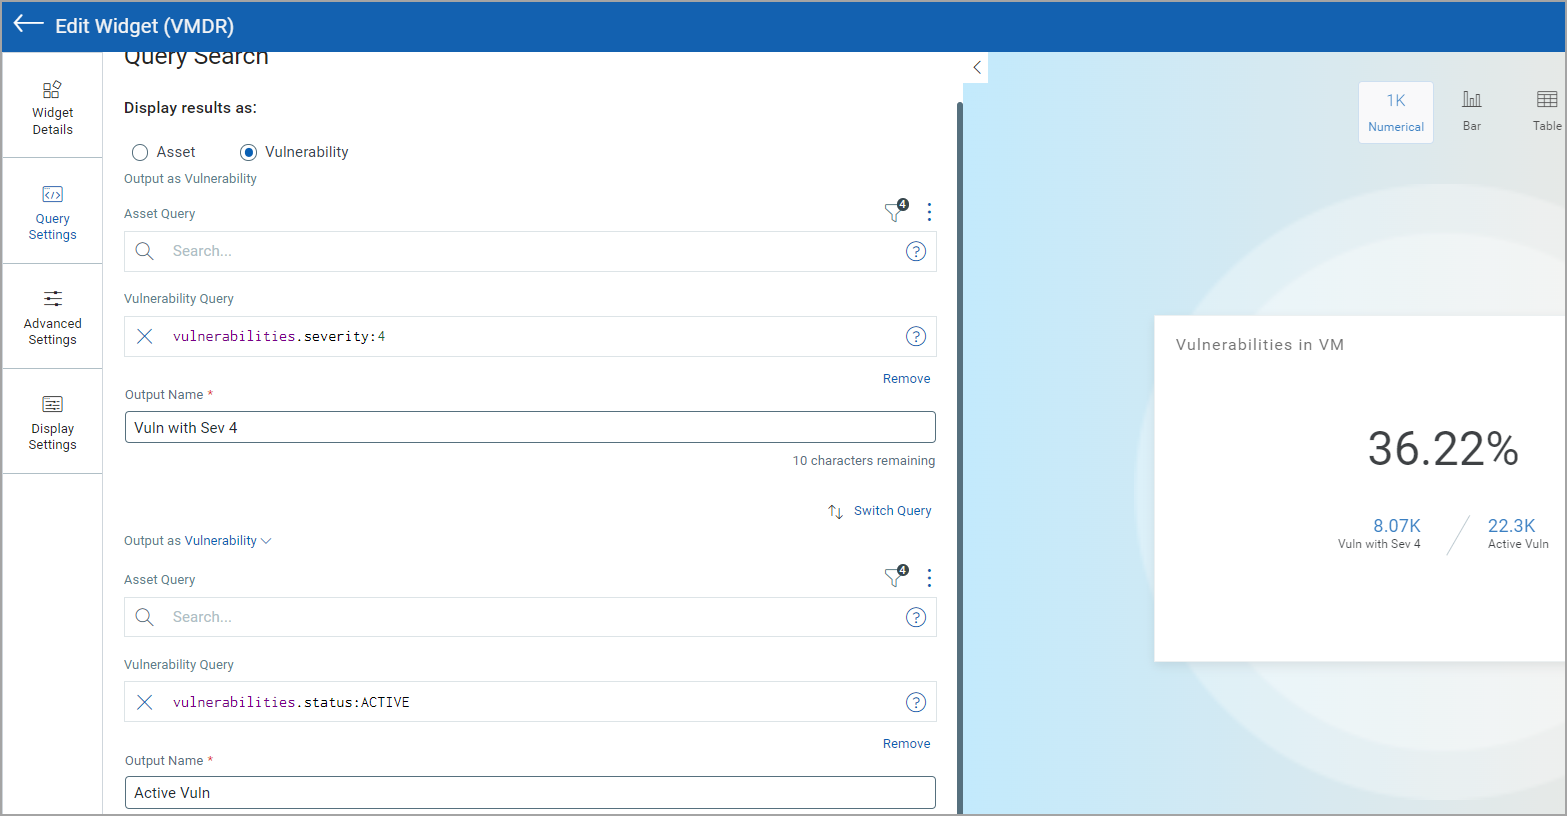This screenshot has width=1567, height=816.
Task: Click the magnifier icon in first Asset Query
Action: pos(145,251)
